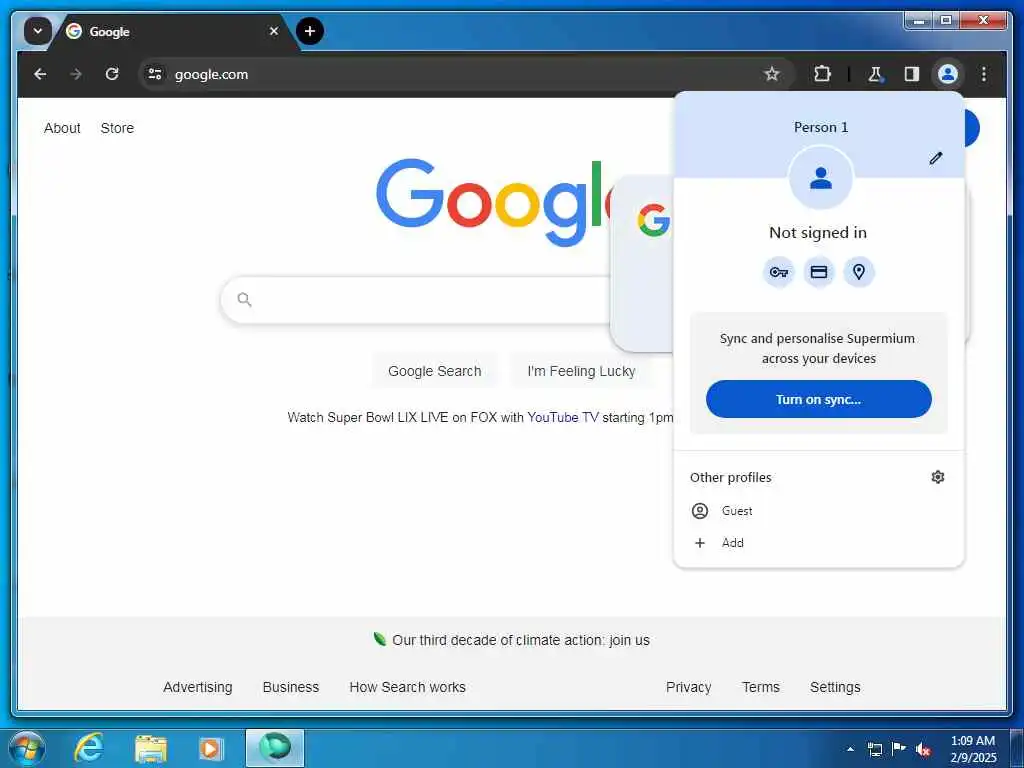Show hidden tray icons arrow
This screenshot has width=1024, height=768.
[850, 749]
